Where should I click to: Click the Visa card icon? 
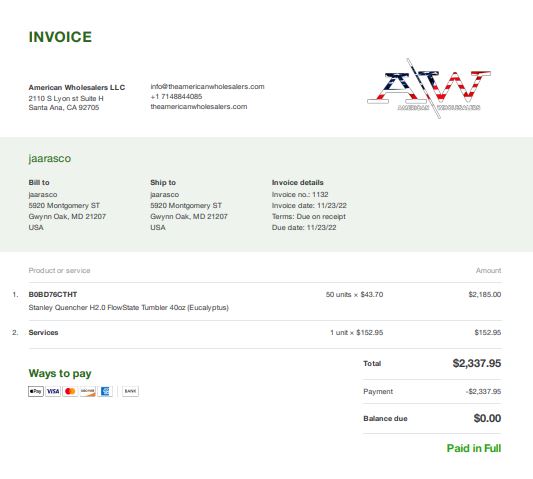click(x=53, y=391)
